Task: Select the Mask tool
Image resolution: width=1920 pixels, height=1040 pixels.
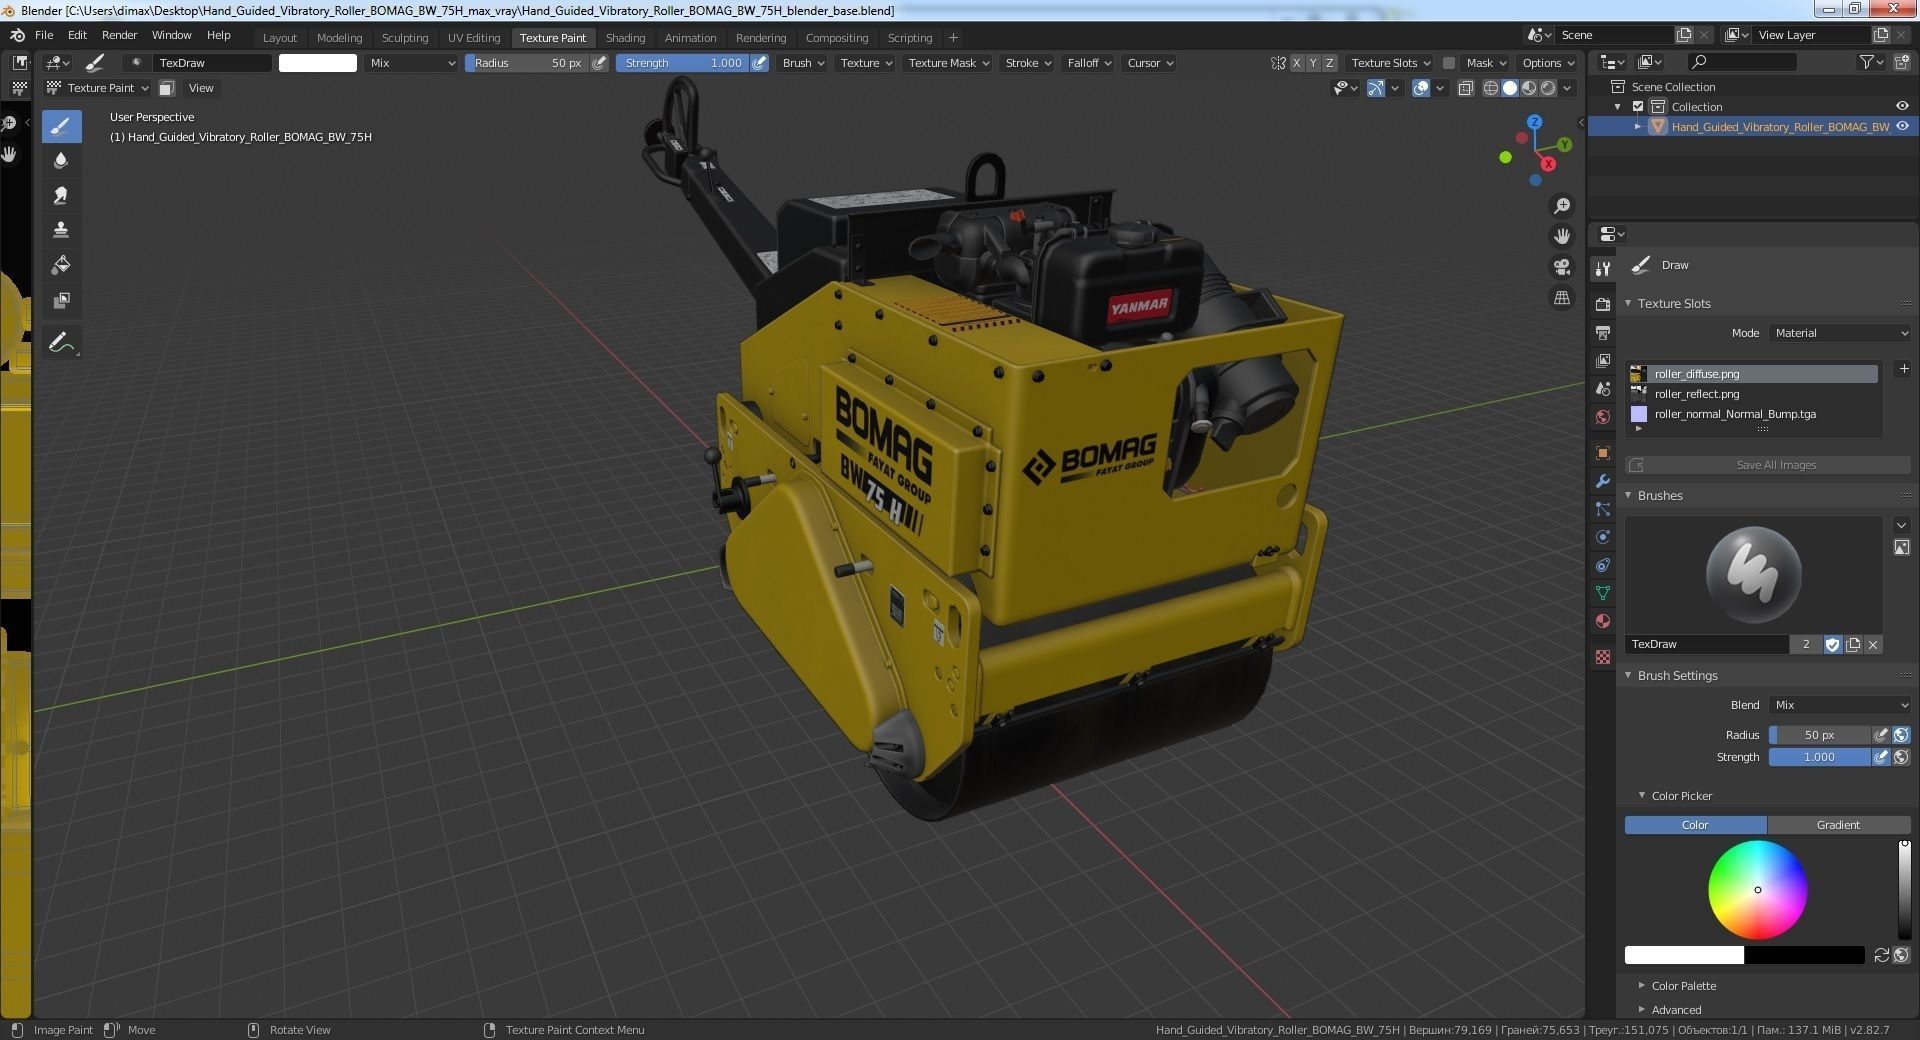Action: (x=61, y=300)
